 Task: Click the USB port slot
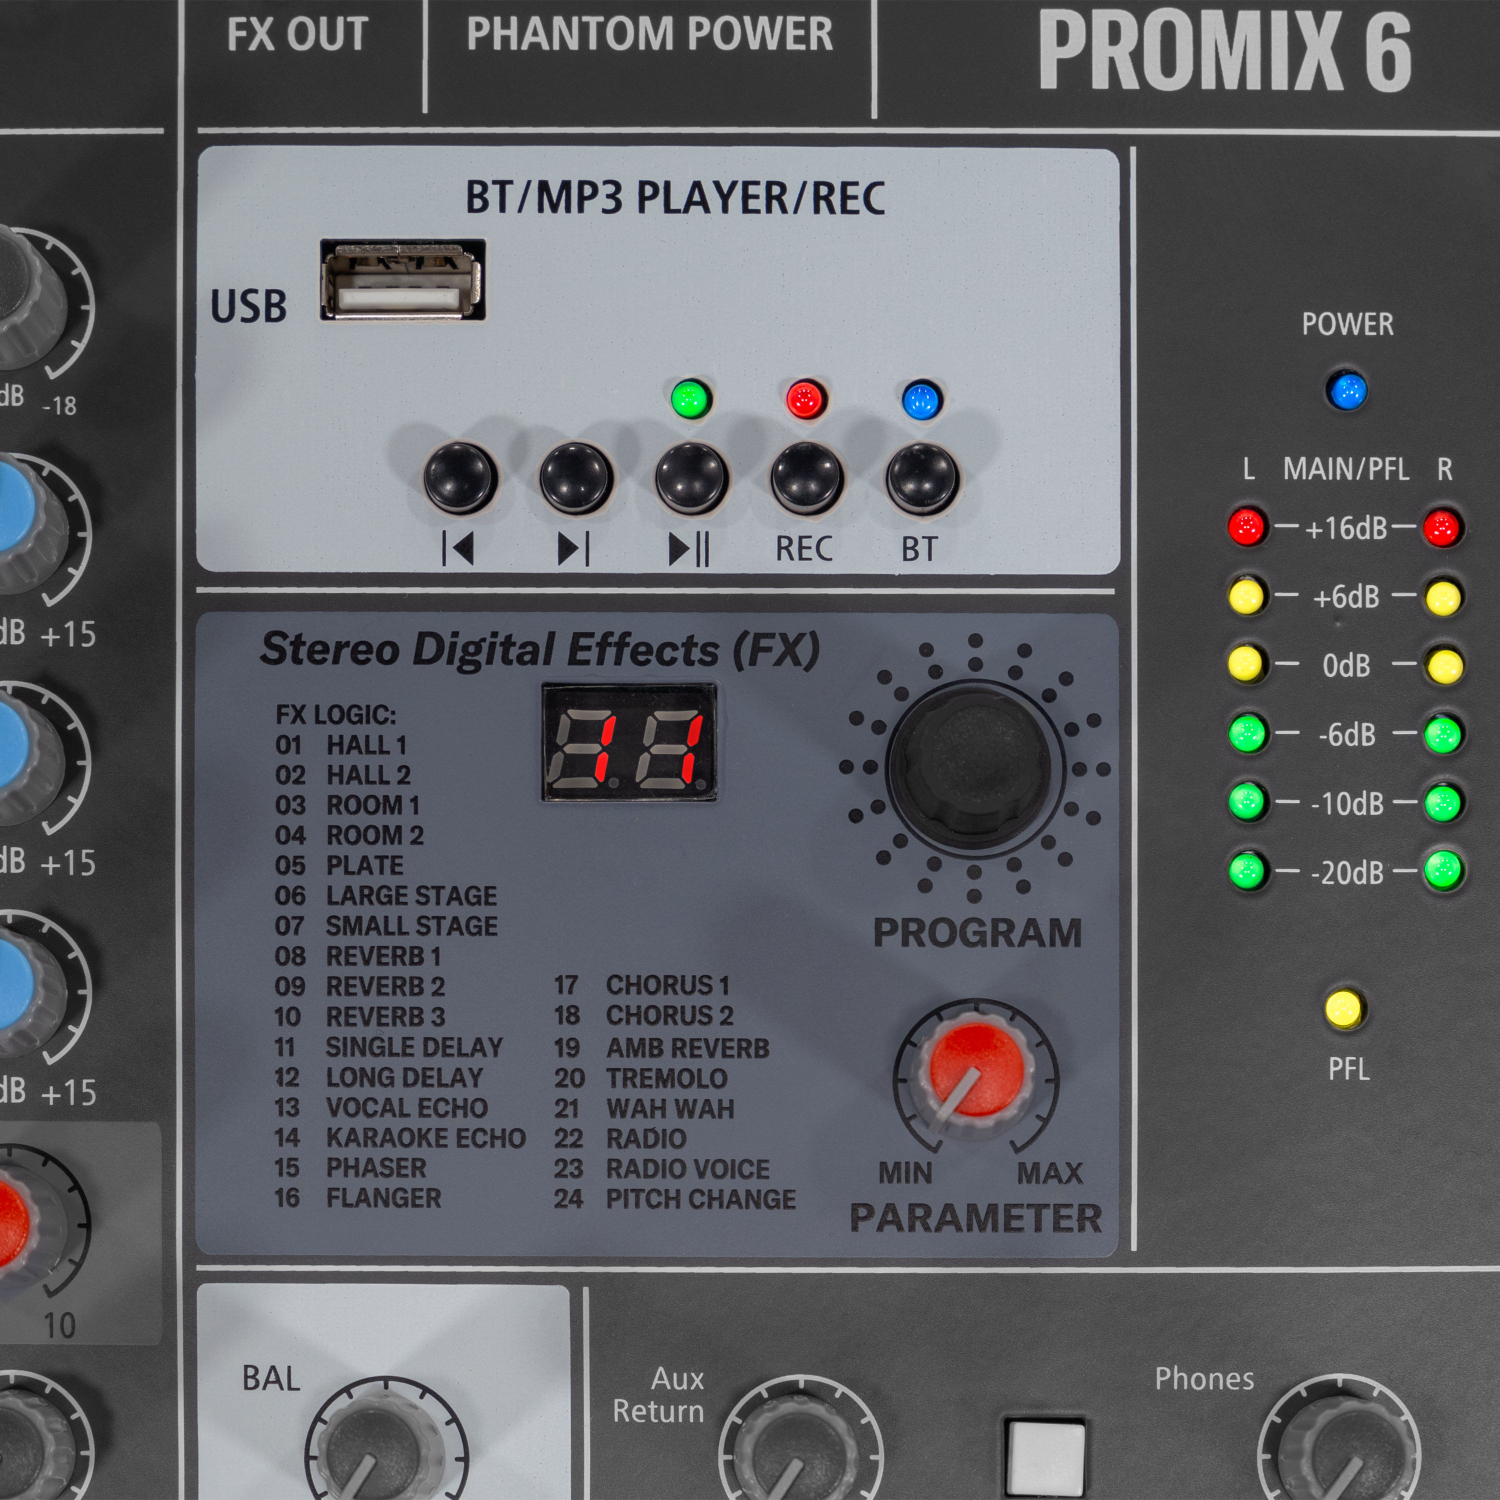click(x=402, y=281)
